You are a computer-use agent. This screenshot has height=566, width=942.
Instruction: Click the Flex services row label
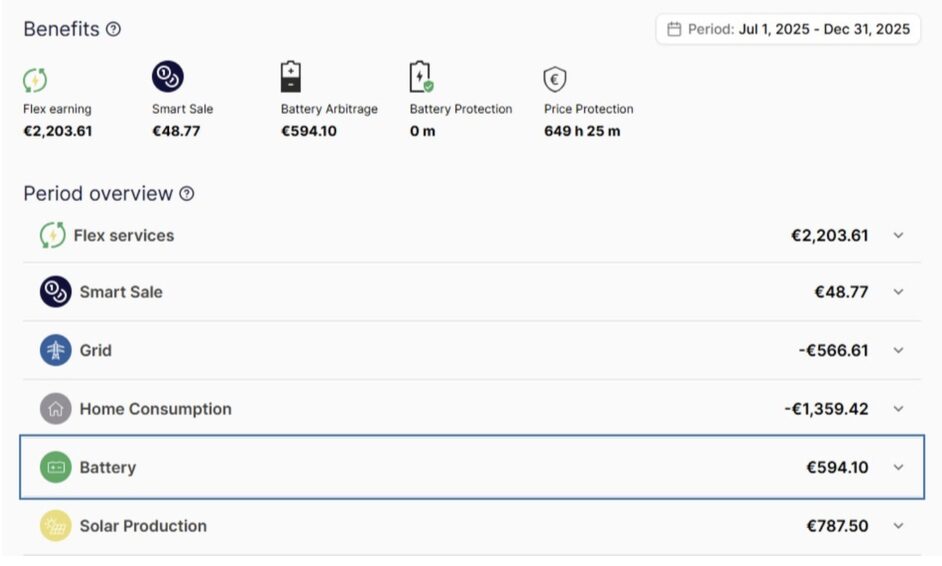point(123,236)
